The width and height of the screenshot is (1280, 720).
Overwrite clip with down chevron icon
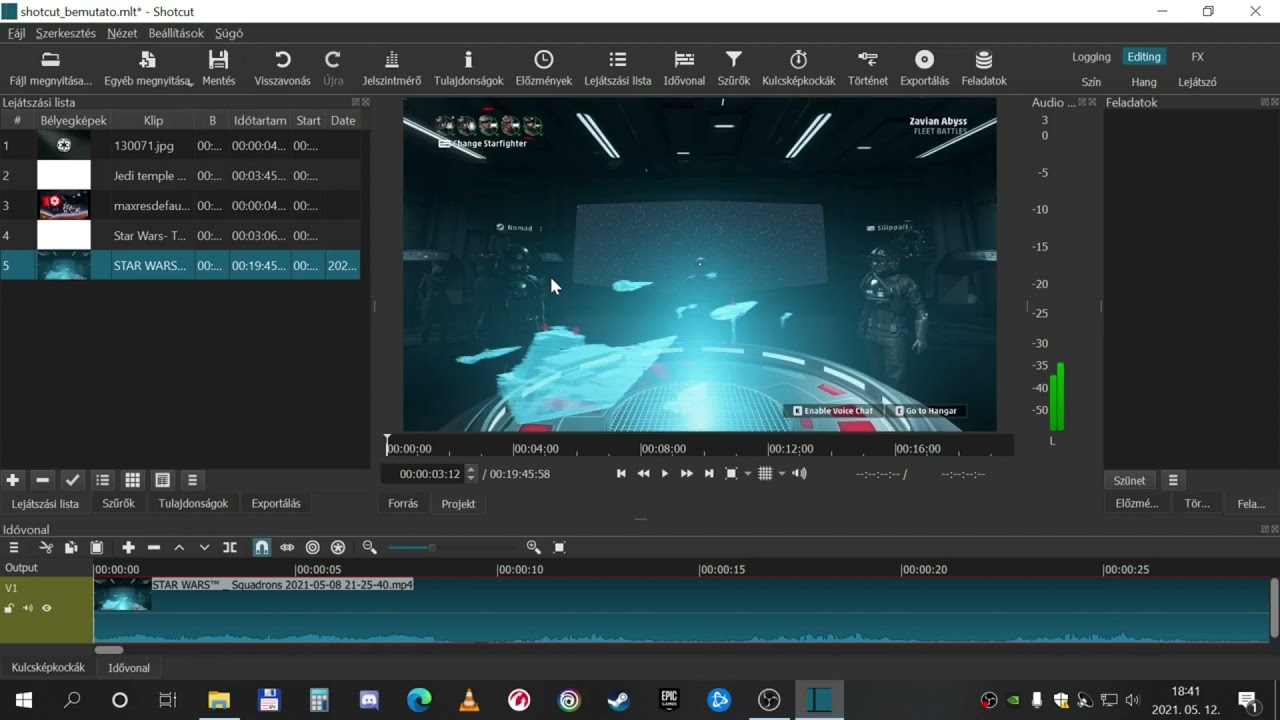205,547
